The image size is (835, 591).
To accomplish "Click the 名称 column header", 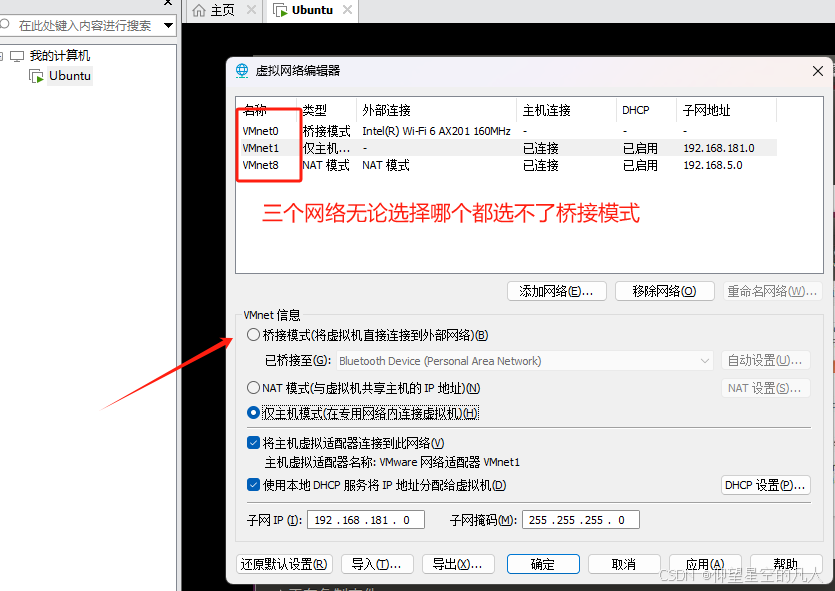I will [267, 110].
